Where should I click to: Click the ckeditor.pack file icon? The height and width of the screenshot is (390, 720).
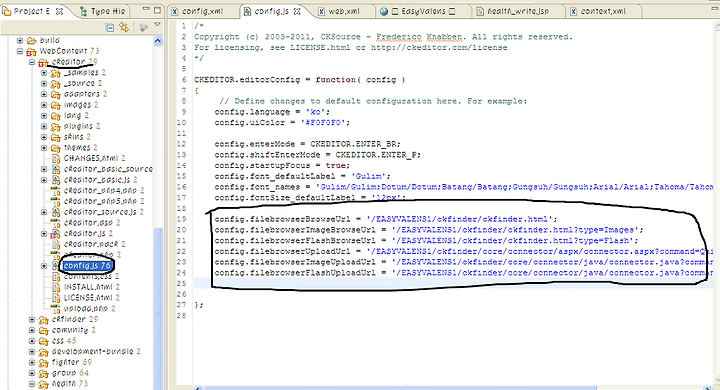56,244
